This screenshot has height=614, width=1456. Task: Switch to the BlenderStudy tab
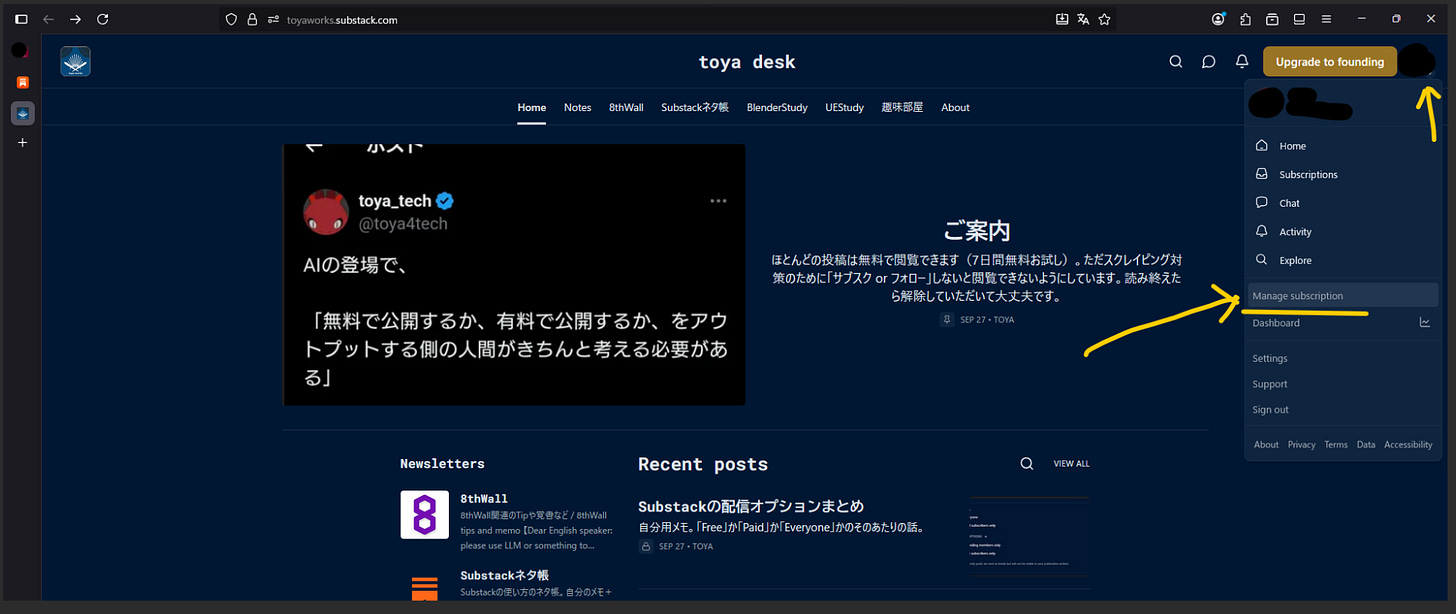pyautogui.click(x=777, y=107)
